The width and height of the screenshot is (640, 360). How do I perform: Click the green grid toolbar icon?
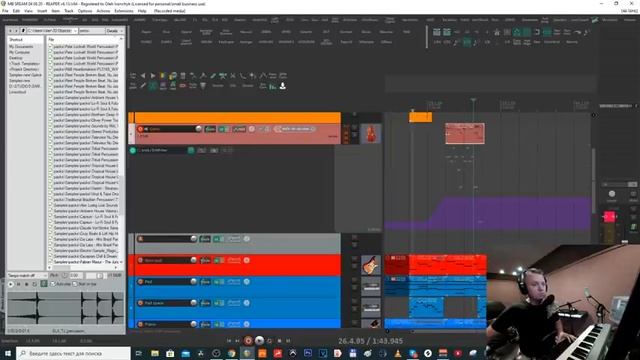[x=153, y=86]
